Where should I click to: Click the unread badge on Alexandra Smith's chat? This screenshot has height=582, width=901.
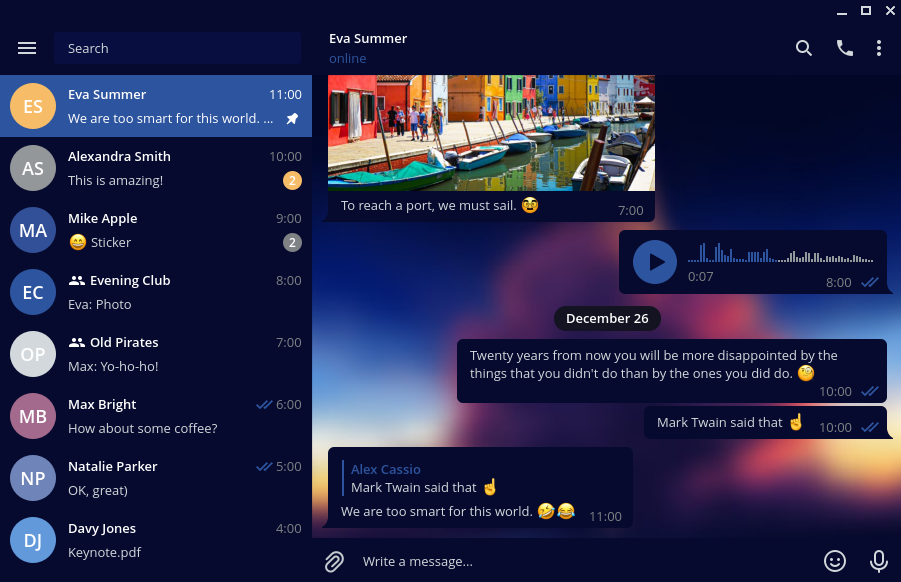292,181
